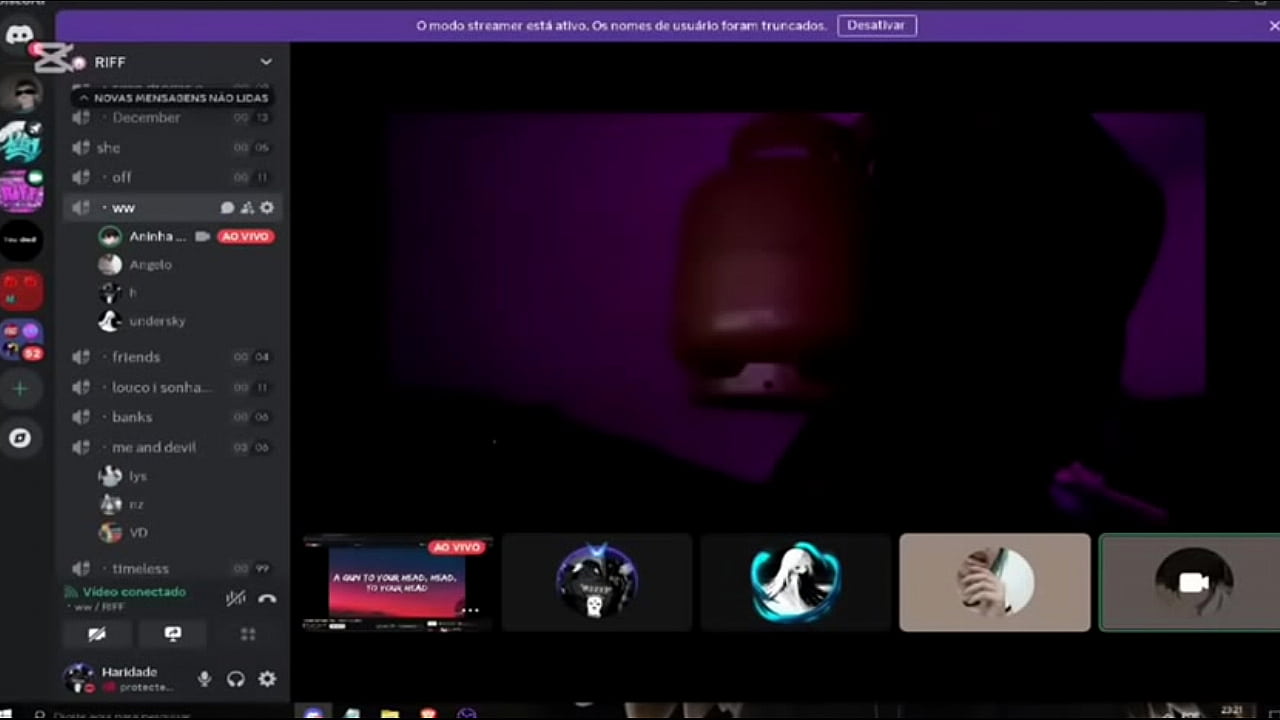This screenshot has height=720, width=1280.
Task: Join the friends voice channel
Action: click(136, 357)
